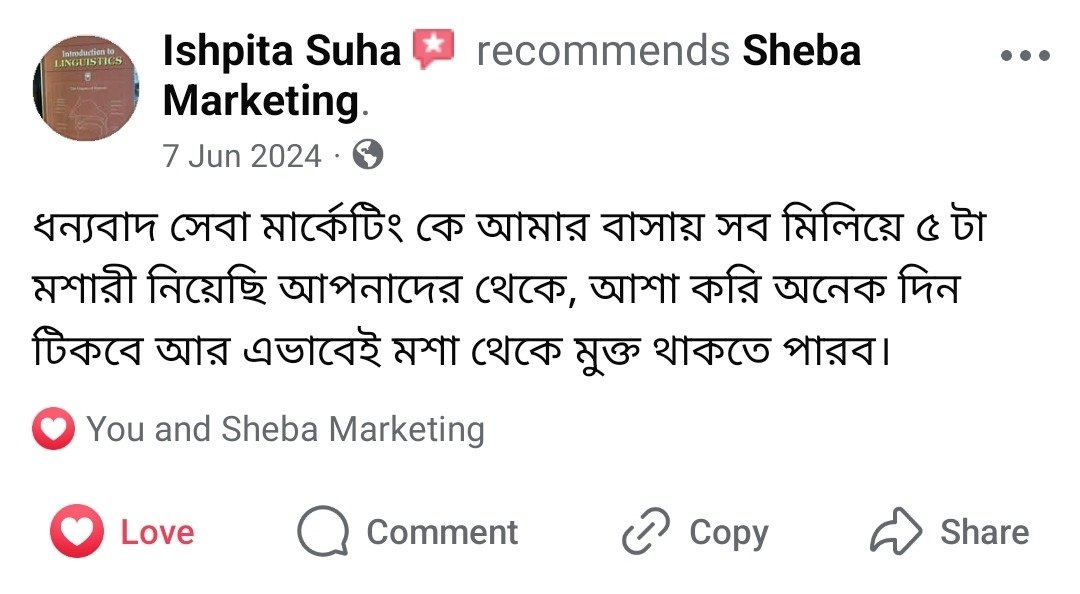1080x594 pixels.
Task: Click the small heart reaction summary icon
Action: tap(53, 430)
